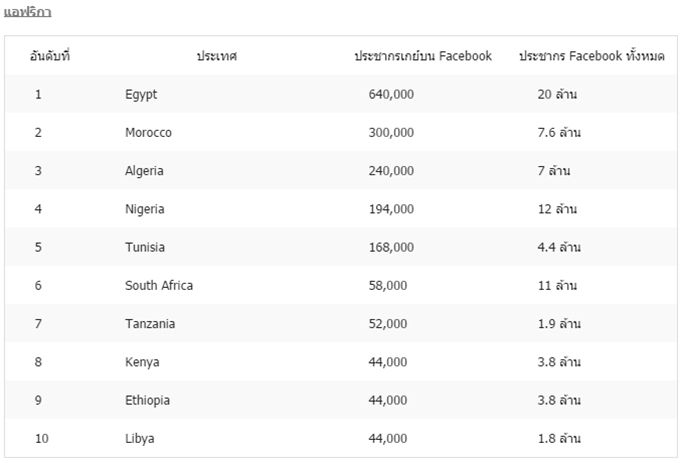Select the Algeria country cell
This screenshot has width=680, height=463.
pyautogui.click(x=144, y=171)
